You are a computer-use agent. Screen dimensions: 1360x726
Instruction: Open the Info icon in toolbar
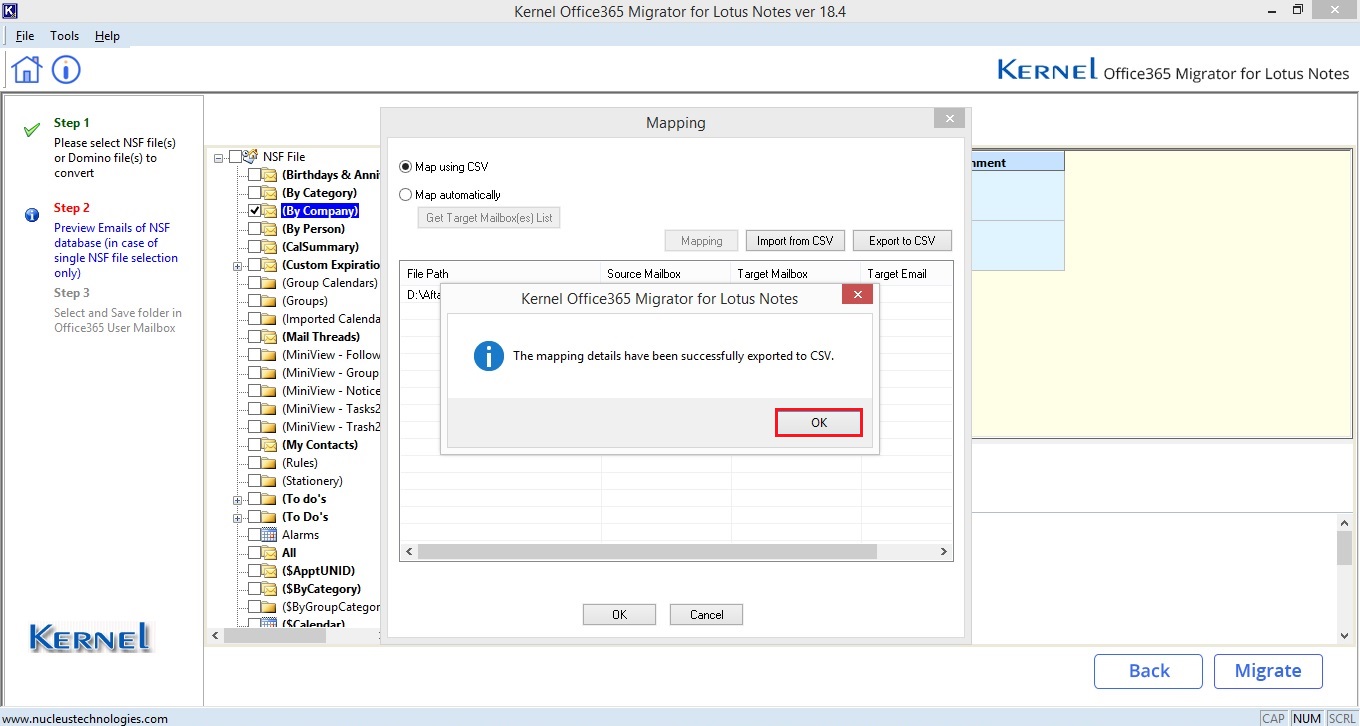coord(66,70)
